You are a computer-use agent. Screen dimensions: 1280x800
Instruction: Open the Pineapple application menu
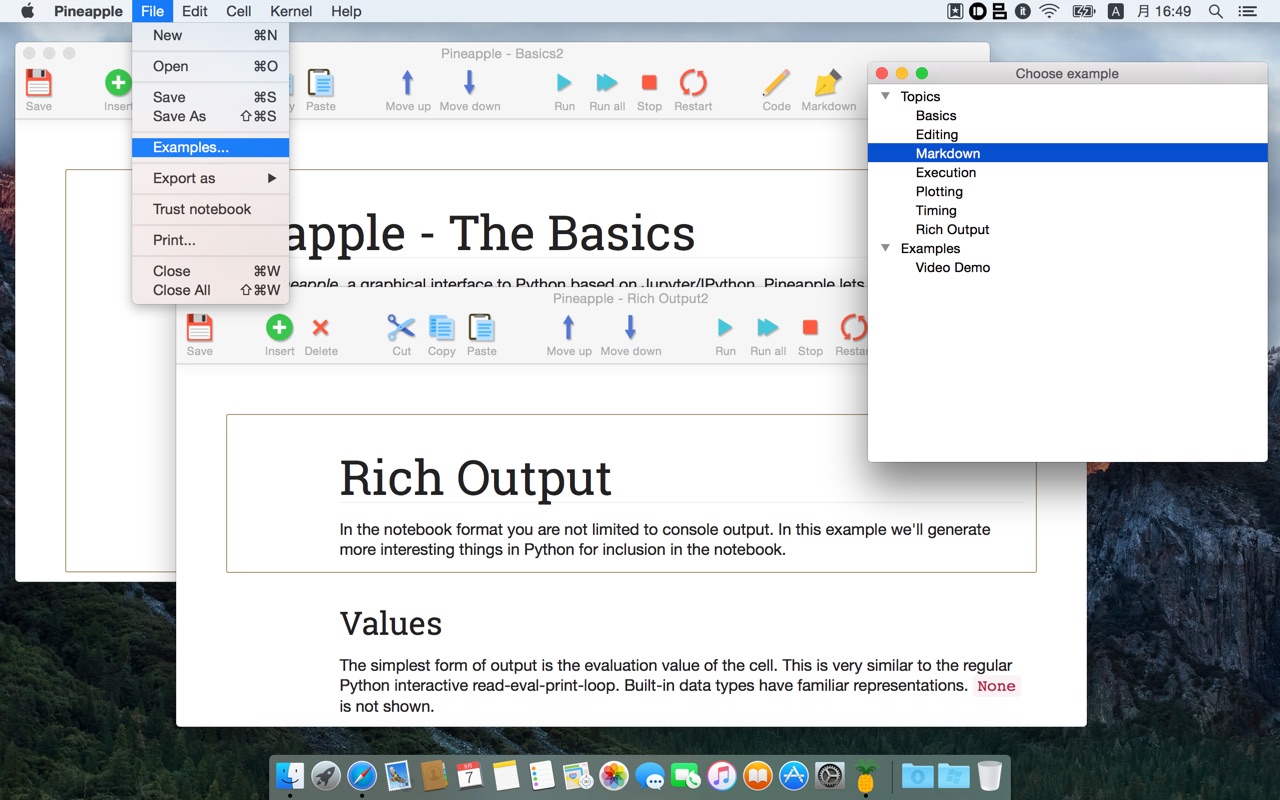click(x=88, y=11)
